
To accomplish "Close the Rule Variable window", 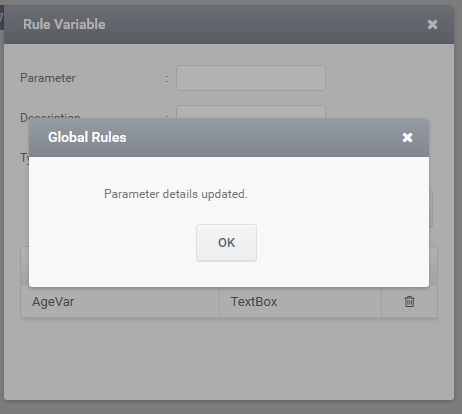I will 432,24.
